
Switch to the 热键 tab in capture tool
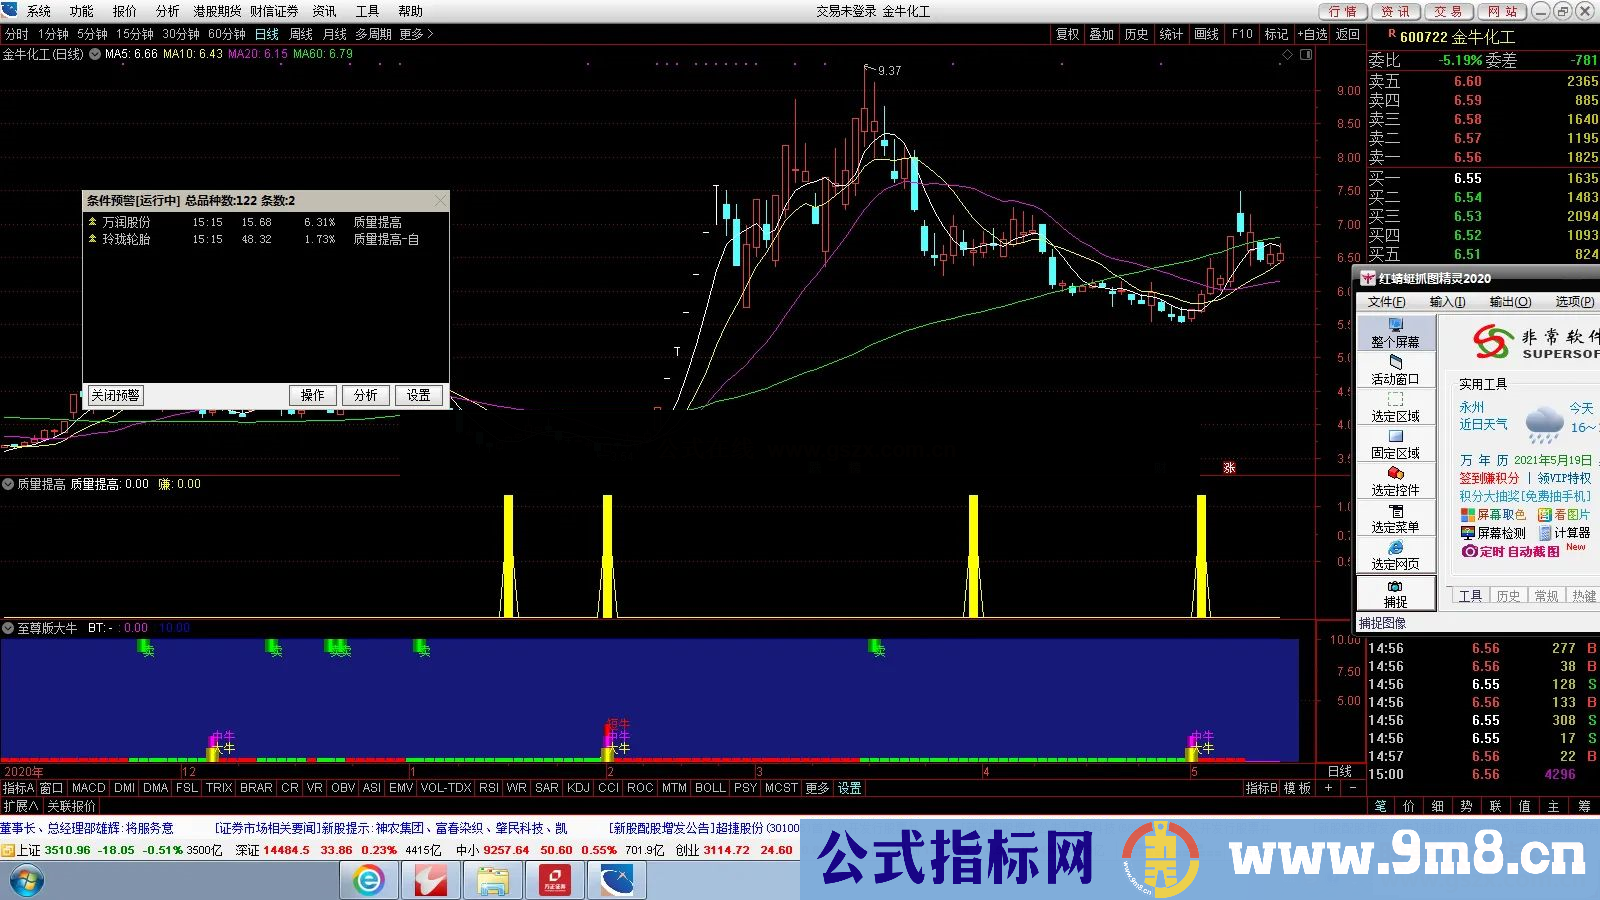click(x=1583, y=596)
